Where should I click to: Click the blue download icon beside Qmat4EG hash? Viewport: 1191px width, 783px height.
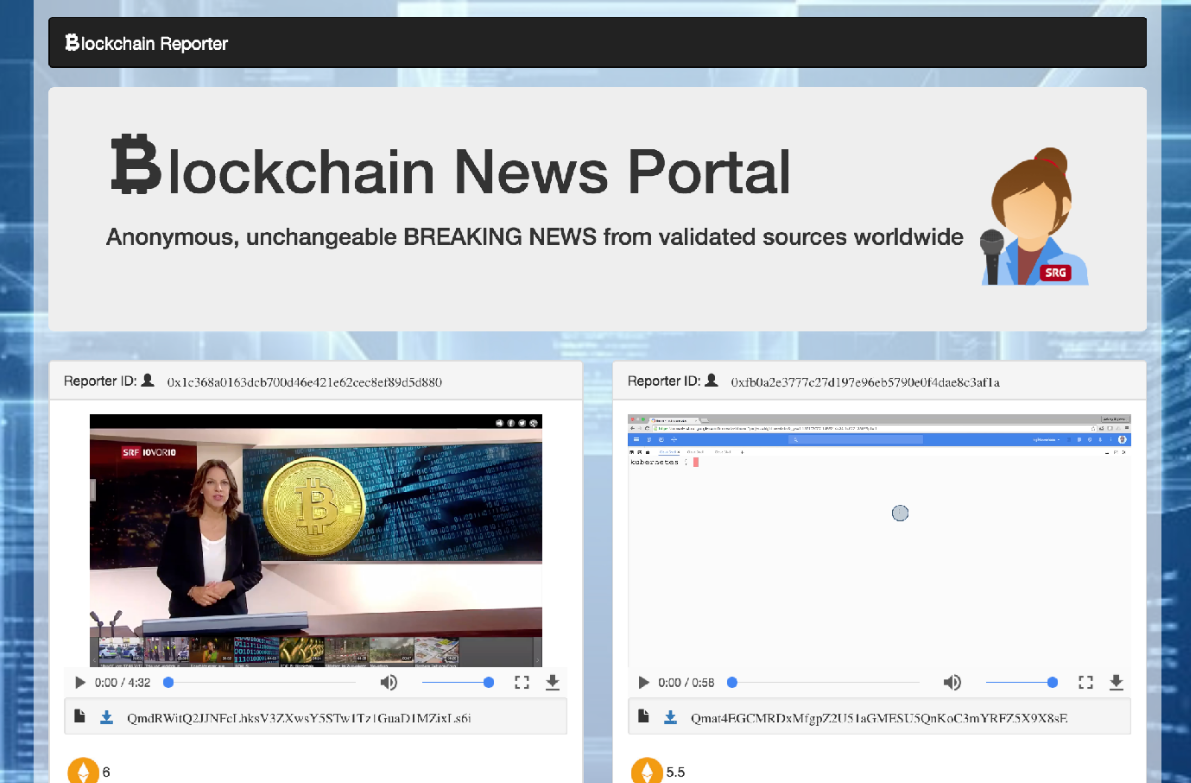tap(671, 717)
